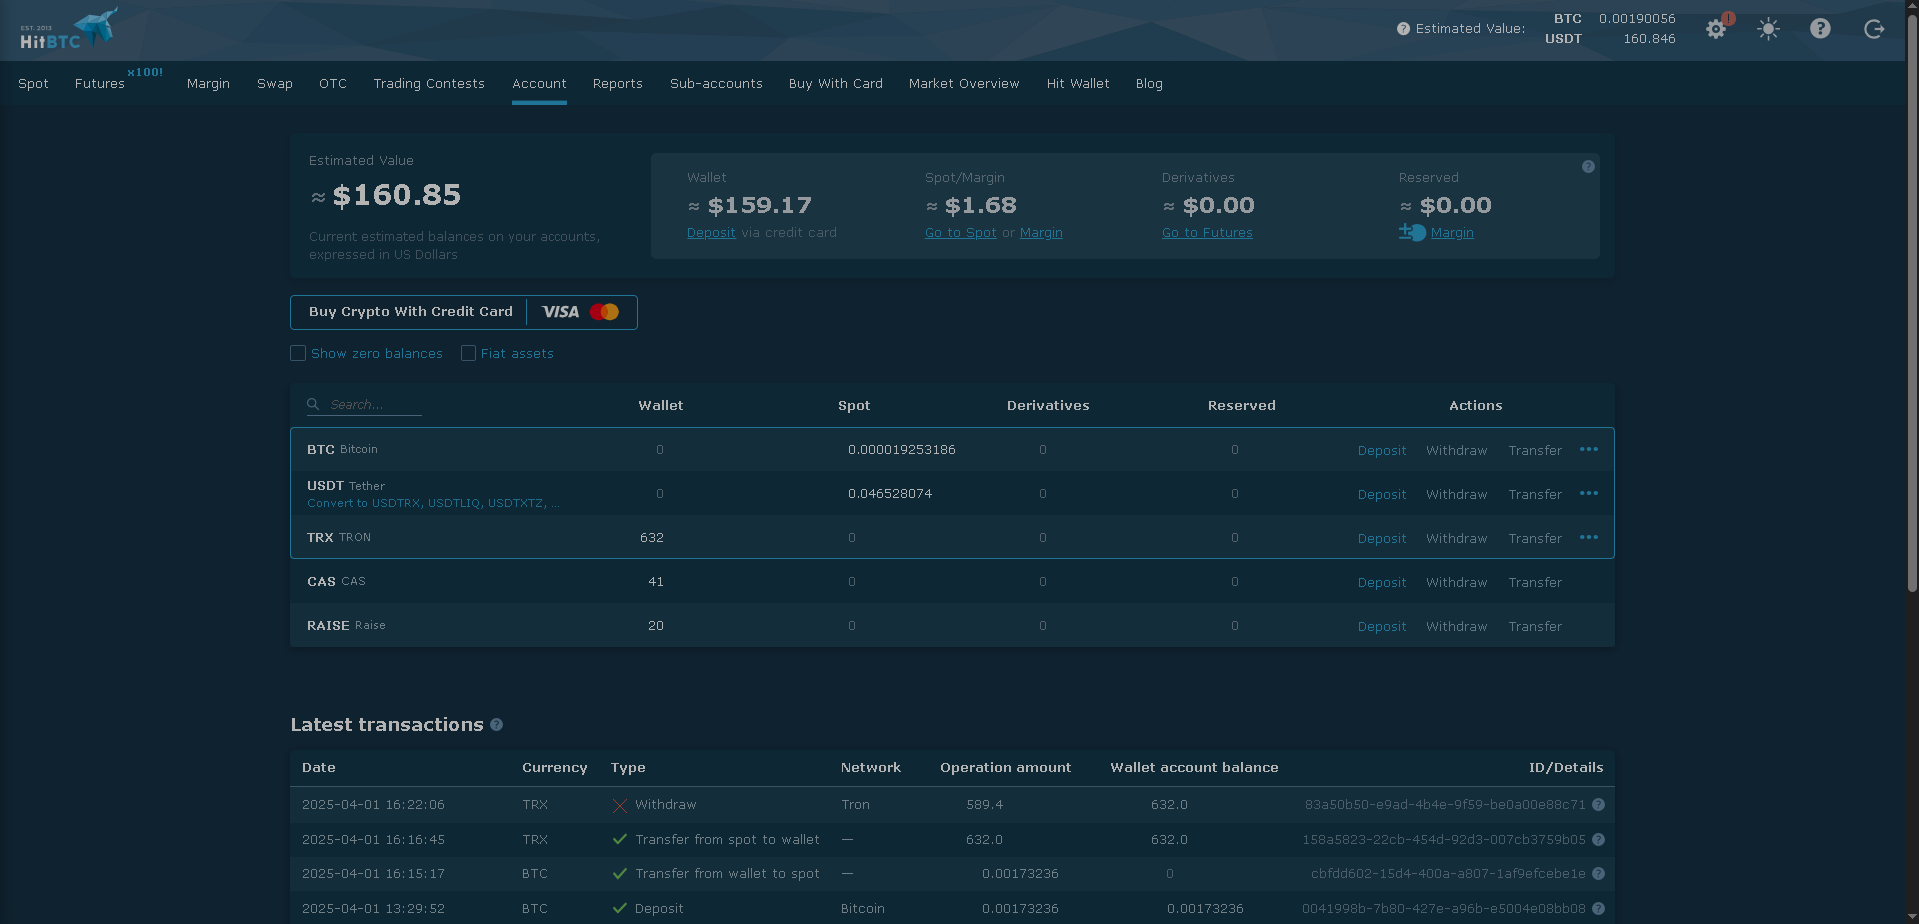This screenshot has height=924, width=1919.
Task: Open details icon for BTC Deposit transaction
Action: tap(1598, 909)
